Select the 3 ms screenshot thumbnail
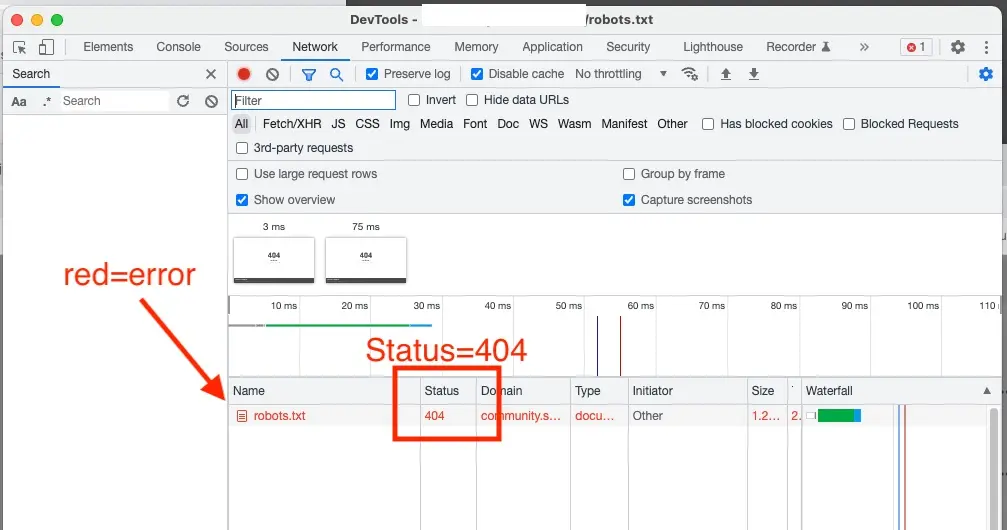 274,260
